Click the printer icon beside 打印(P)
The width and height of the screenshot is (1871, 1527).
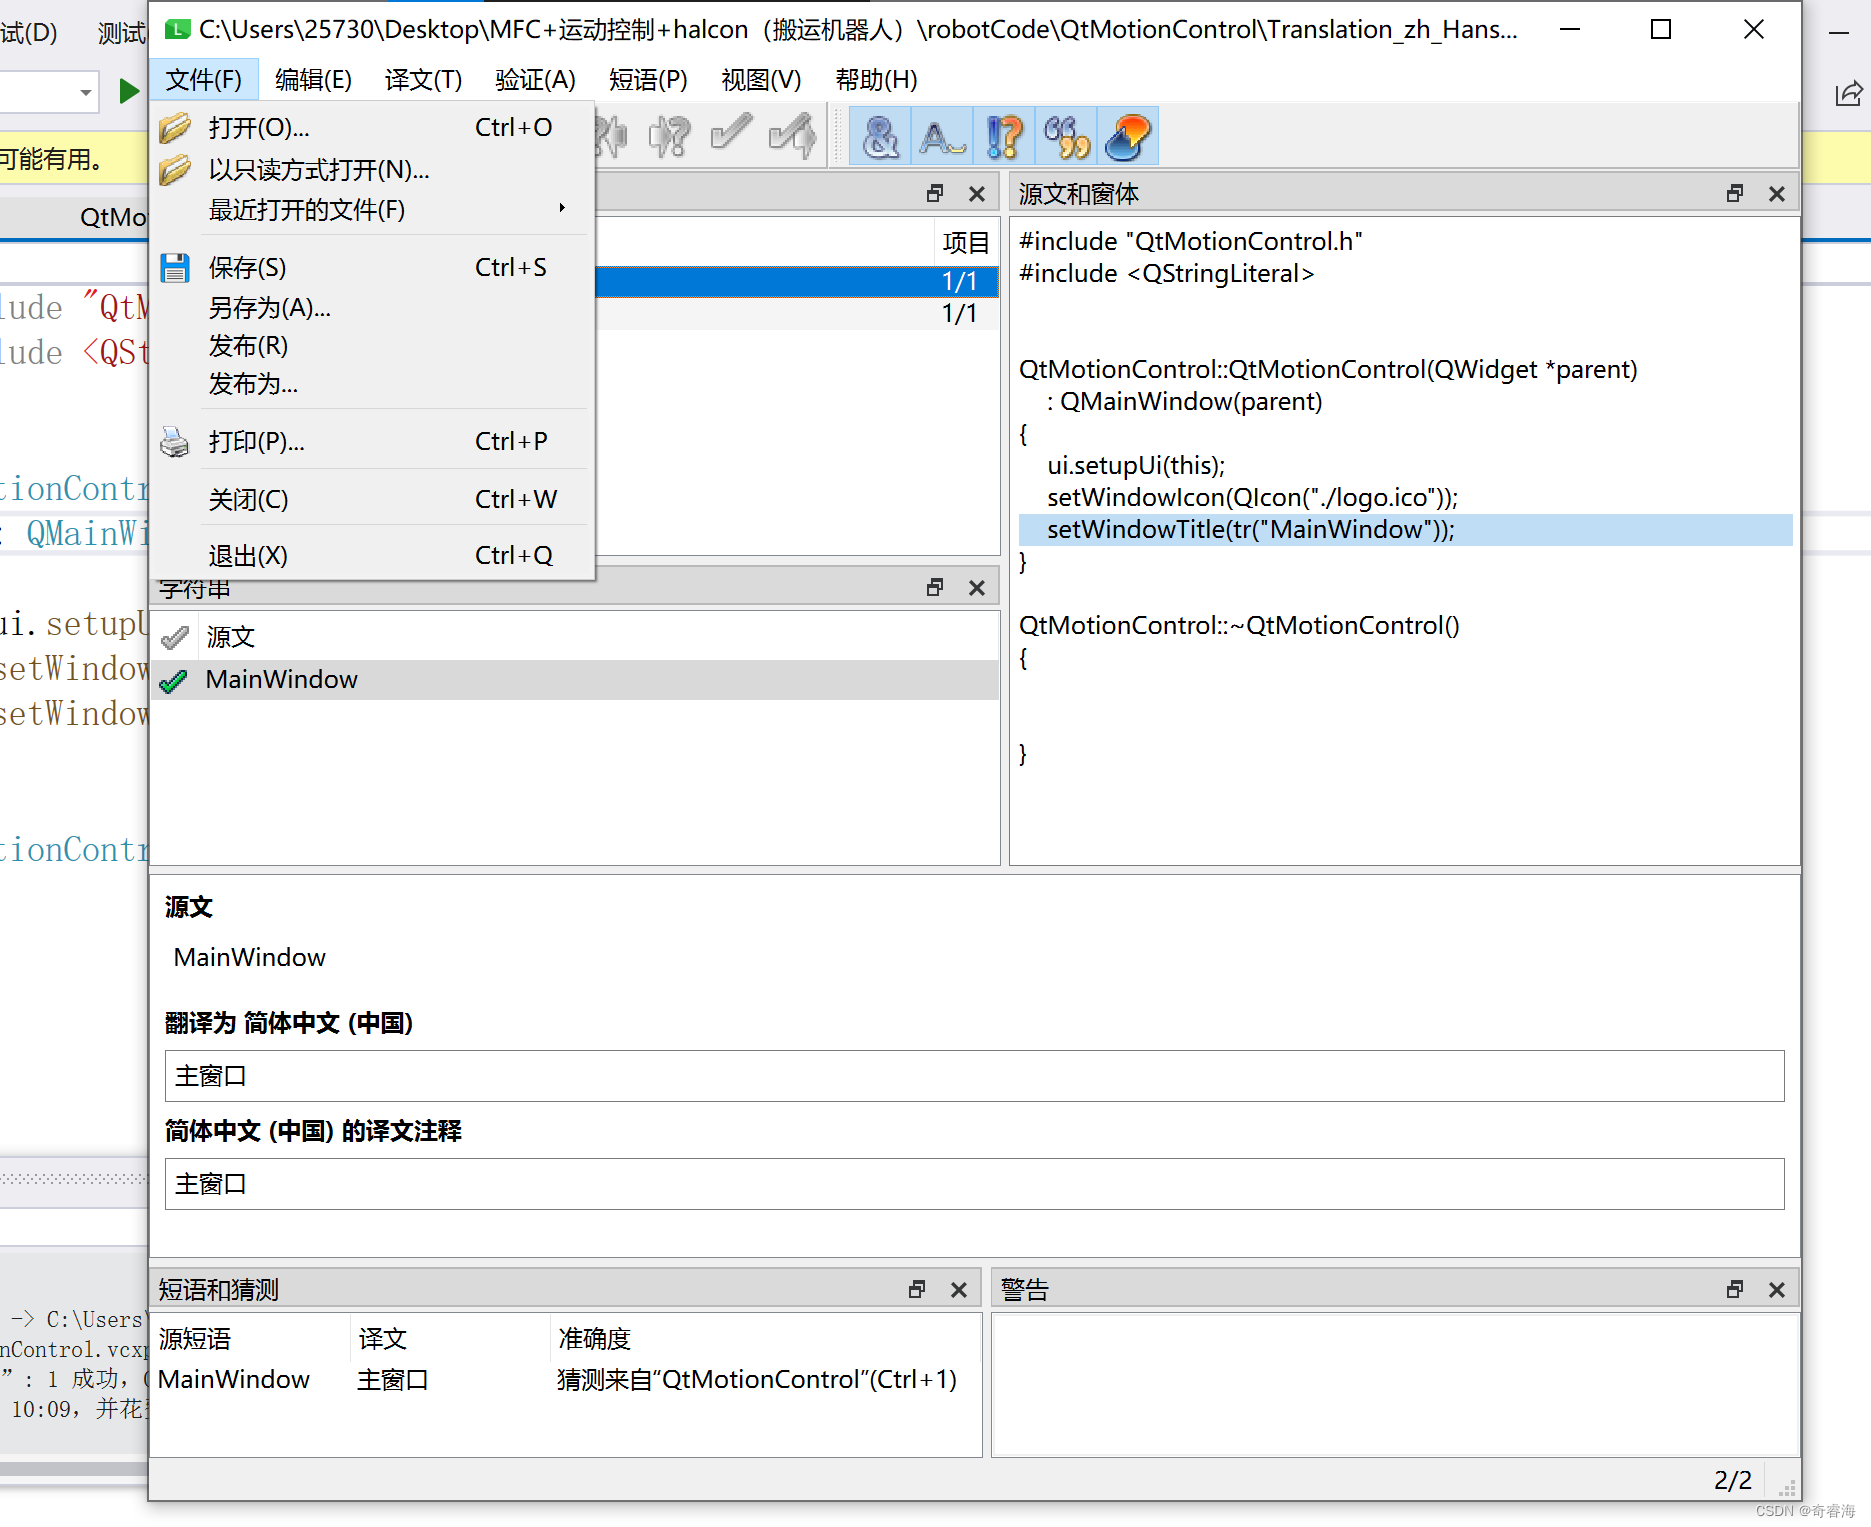coord(175,442)
